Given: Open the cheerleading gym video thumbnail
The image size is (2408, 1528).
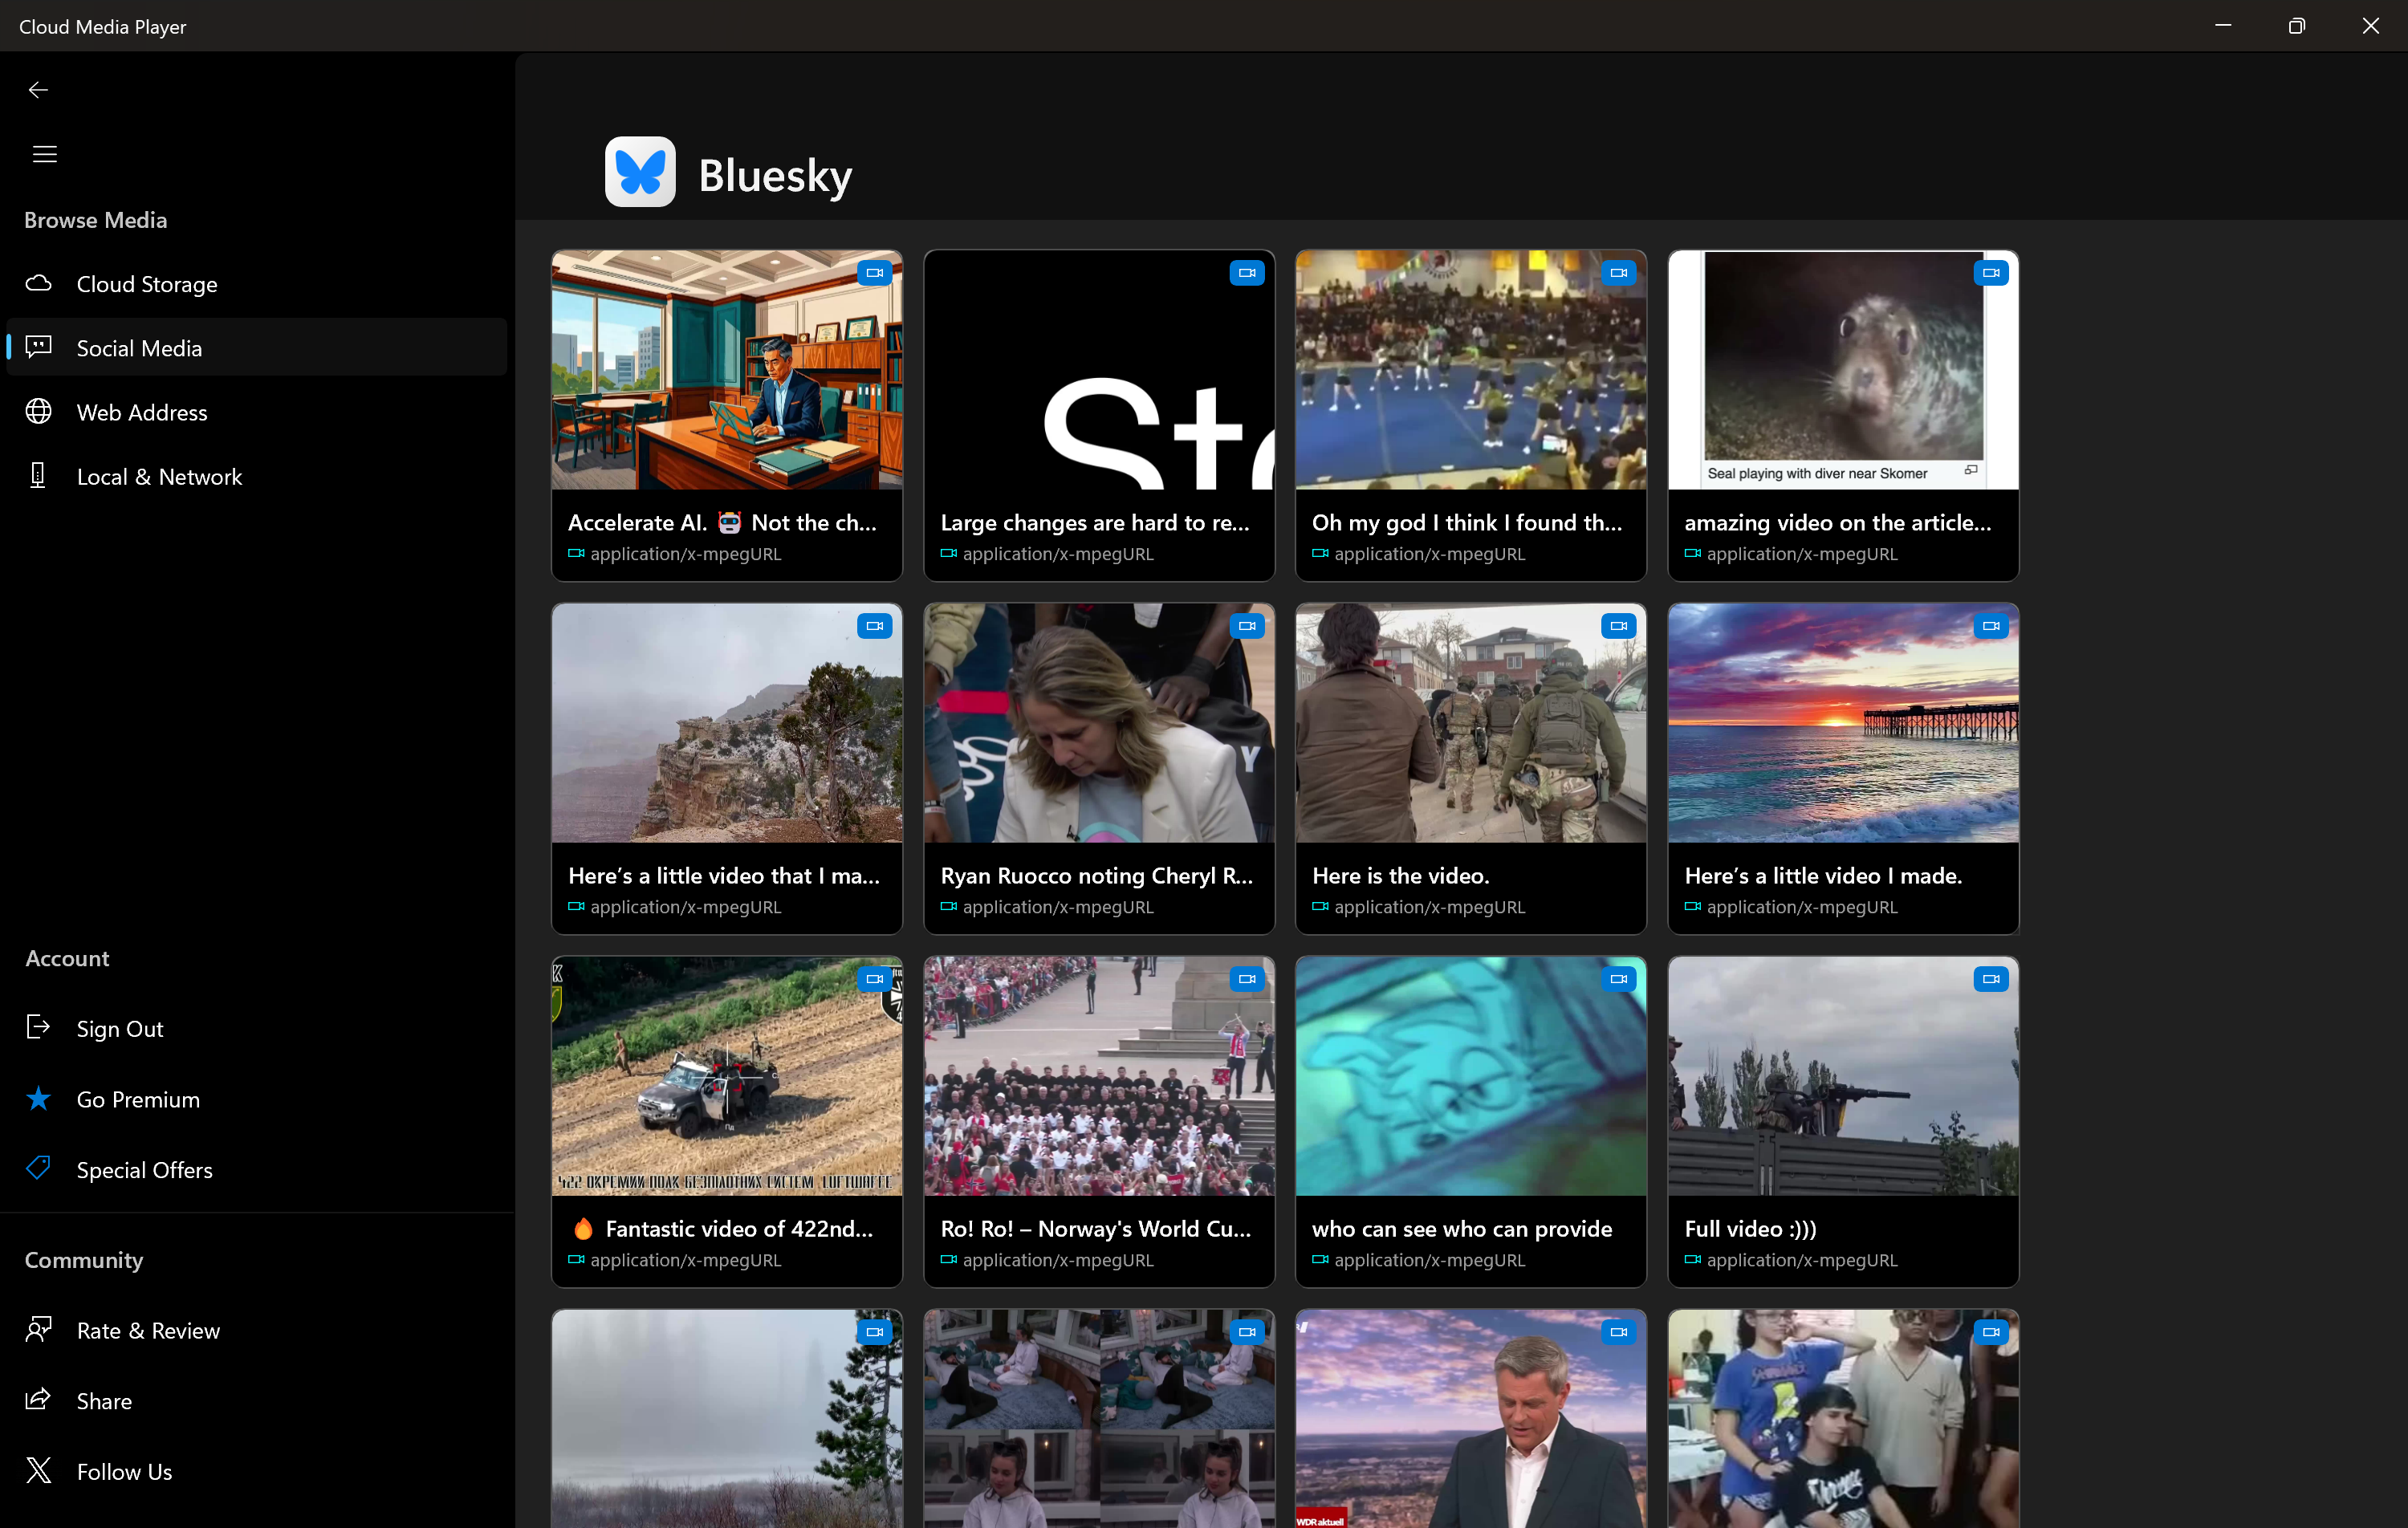Looking at the screenshot, I should (1471, 370).
